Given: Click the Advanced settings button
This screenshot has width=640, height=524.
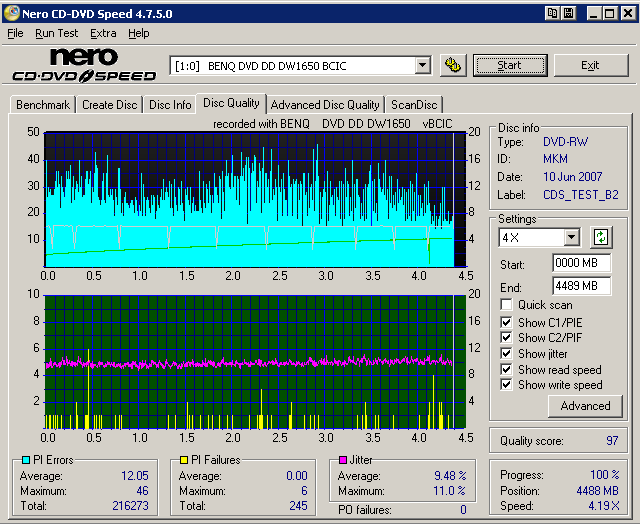Looking at the screenshot, I should [x=585, y=406].
